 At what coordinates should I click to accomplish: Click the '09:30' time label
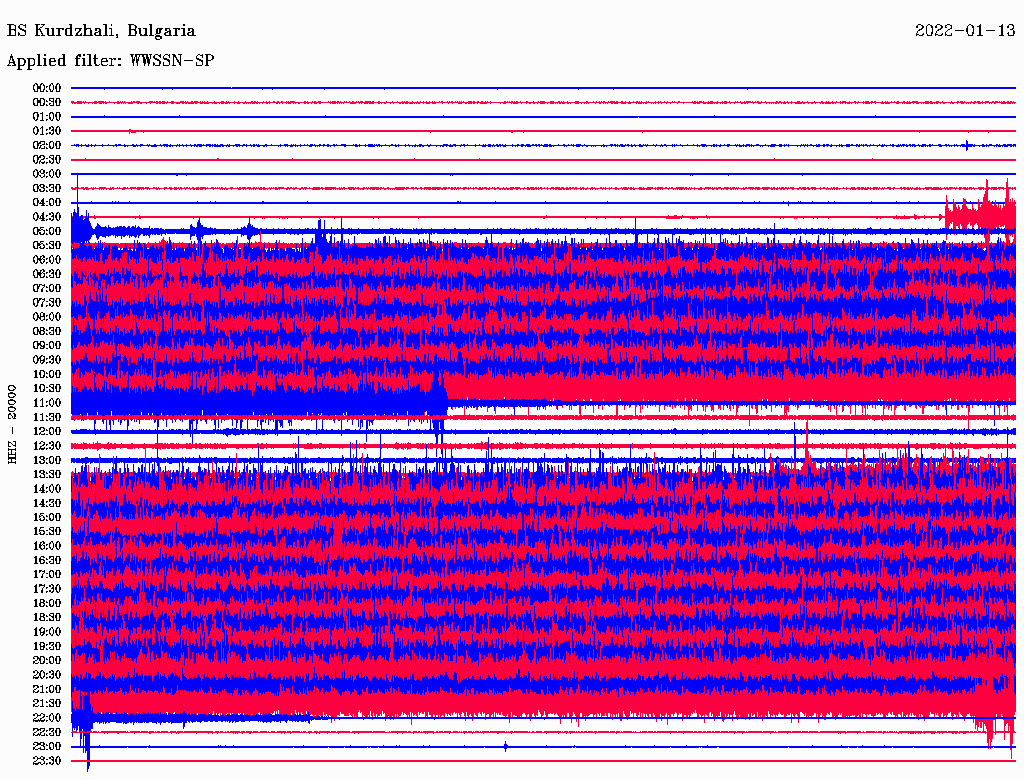[46, 360]
